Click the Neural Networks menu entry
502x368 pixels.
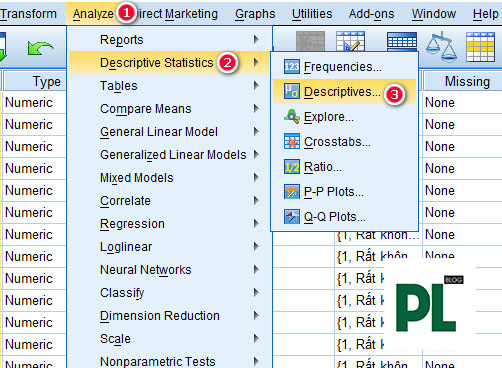pyautogui.click(x=169, y=270)
